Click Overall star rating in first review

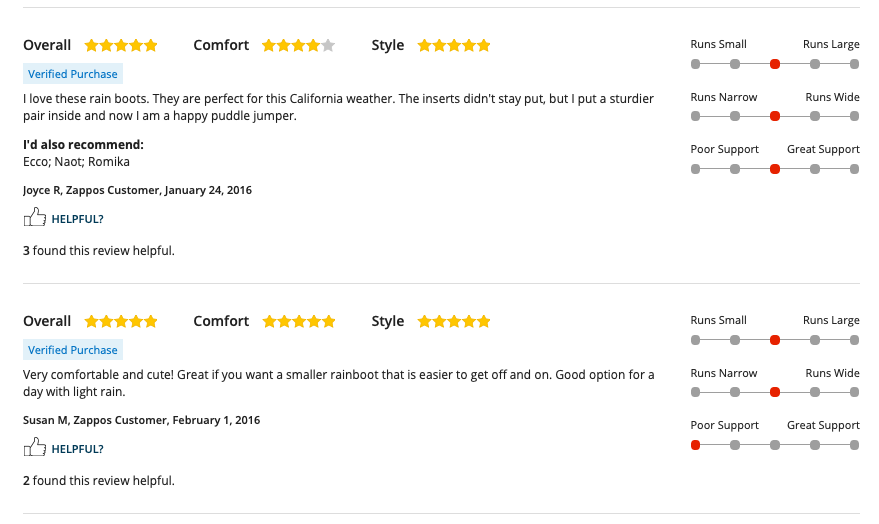click(x=121, y=45)
